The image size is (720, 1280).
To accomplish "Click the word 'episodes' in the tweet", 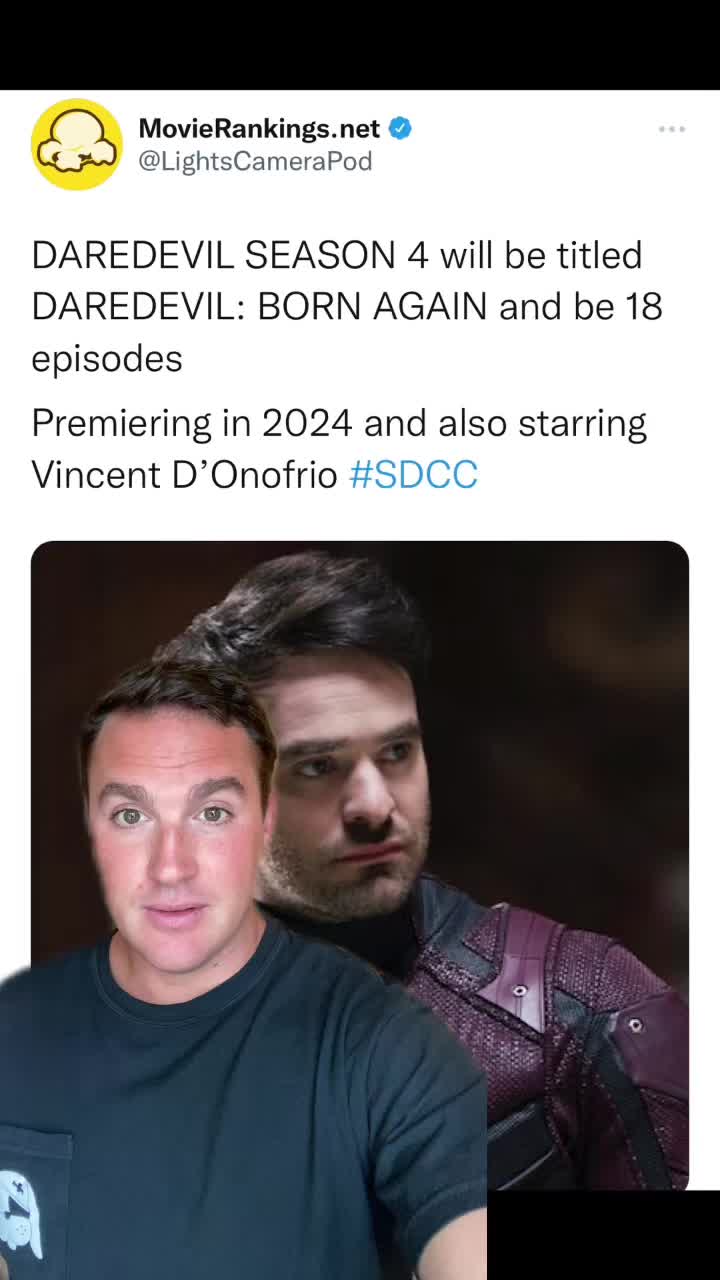I will (x=107, y=359).
